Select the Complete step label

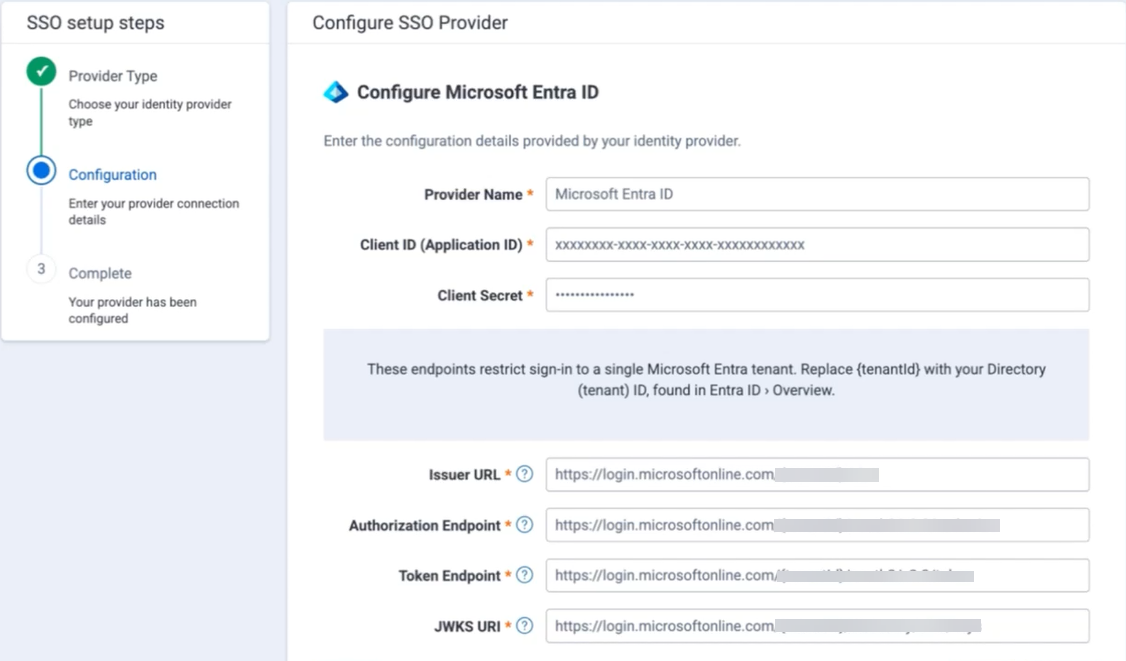[100, 274]
